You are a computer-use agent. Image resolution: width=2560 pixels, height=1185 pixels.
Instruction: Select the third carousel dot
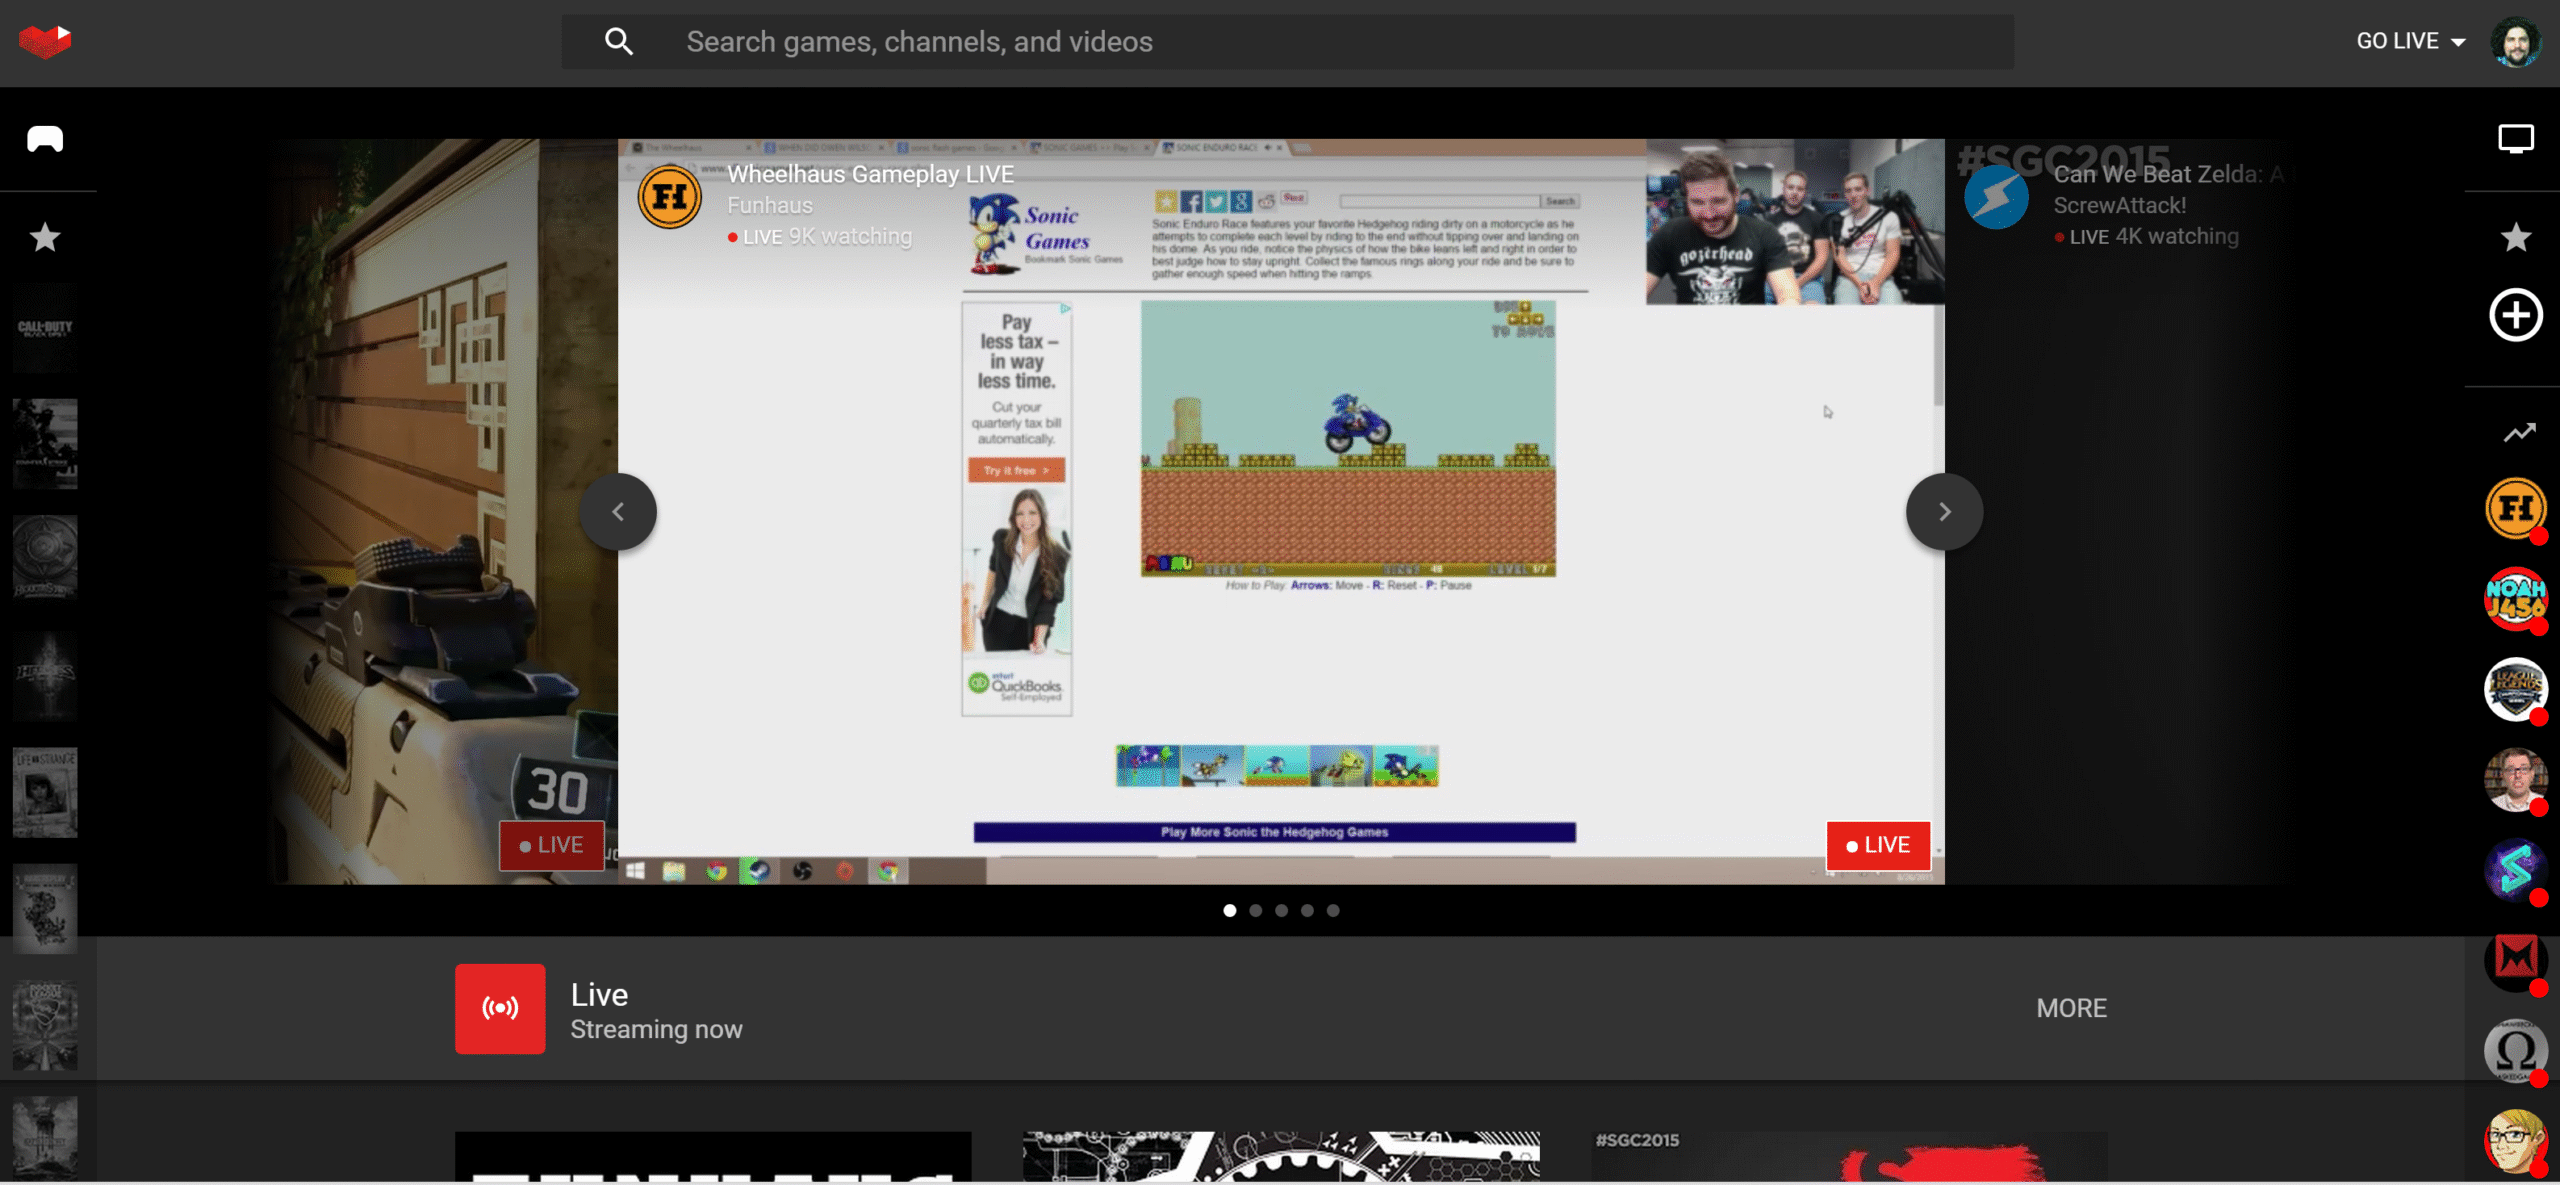pos(1281,910)
